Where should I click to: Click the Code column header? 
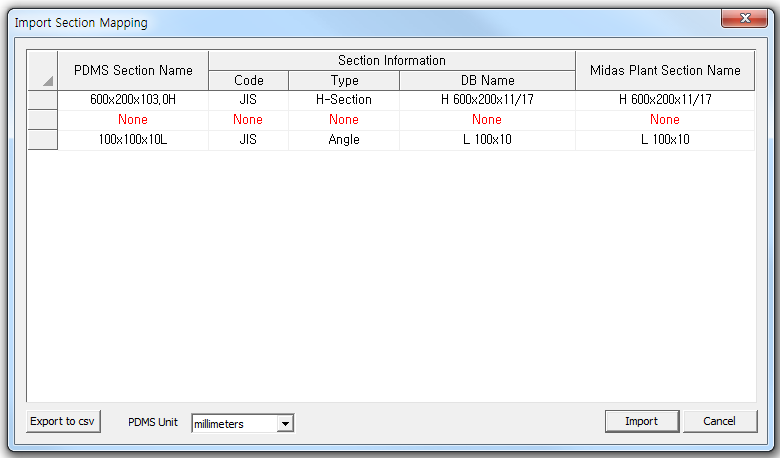(248, 80)
